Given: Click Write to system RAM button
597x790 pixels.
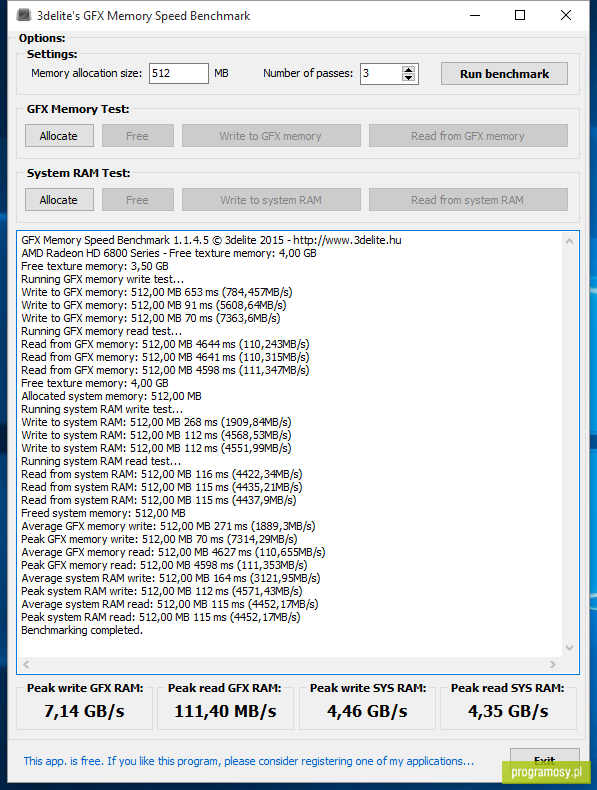Looking at the screenshot, I should click(271, 200).
